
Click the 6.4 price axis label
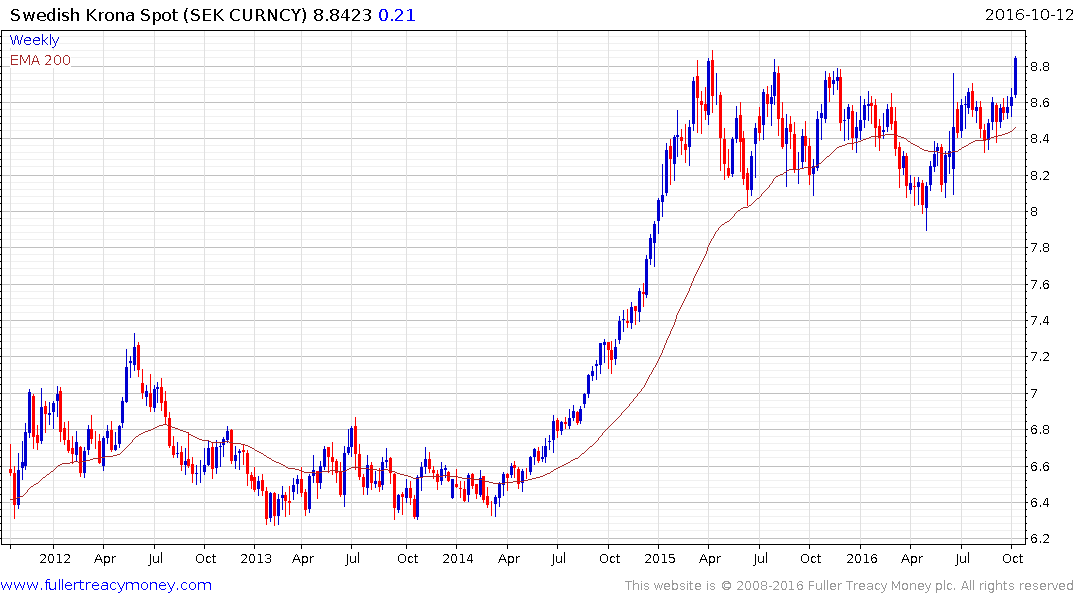1039,503
